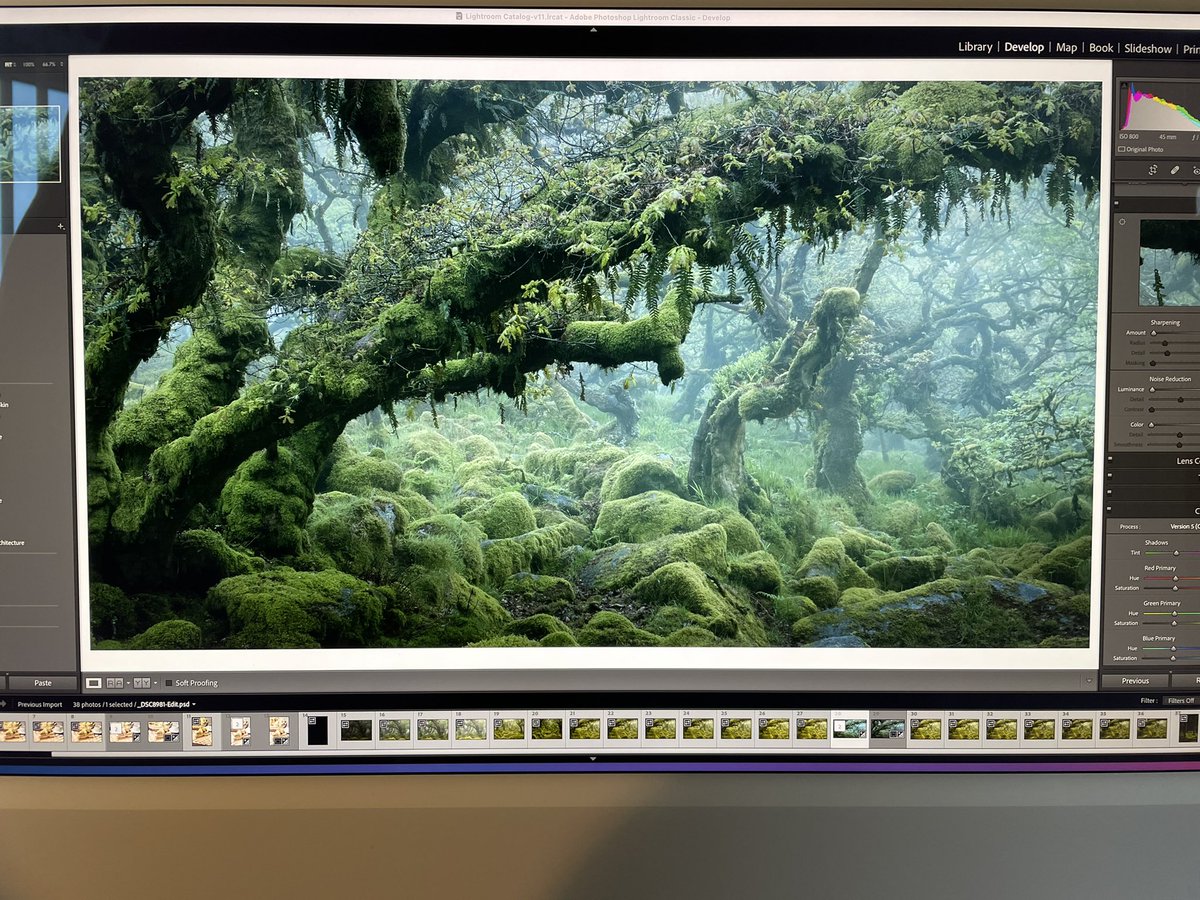
Task: Collapse the filmstrip with bottom triangle
Action: (593, 758)
